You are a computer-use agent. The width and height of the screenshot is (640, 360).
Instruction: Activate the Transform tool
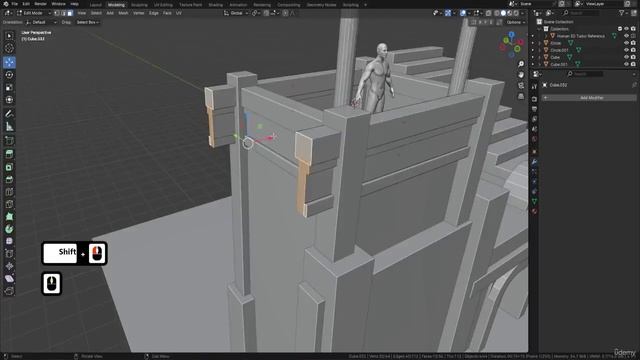point(9,100)
